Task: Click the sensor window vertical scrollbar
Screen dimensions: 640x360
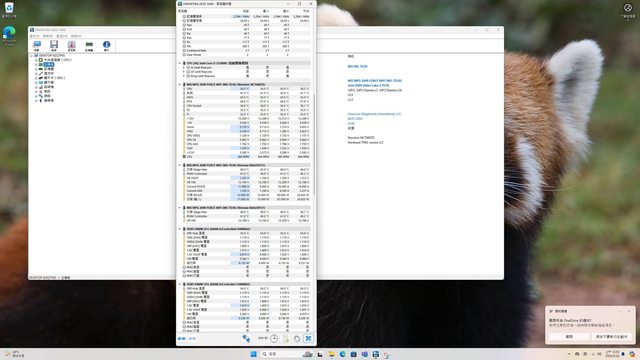Action: pos(315,145)
